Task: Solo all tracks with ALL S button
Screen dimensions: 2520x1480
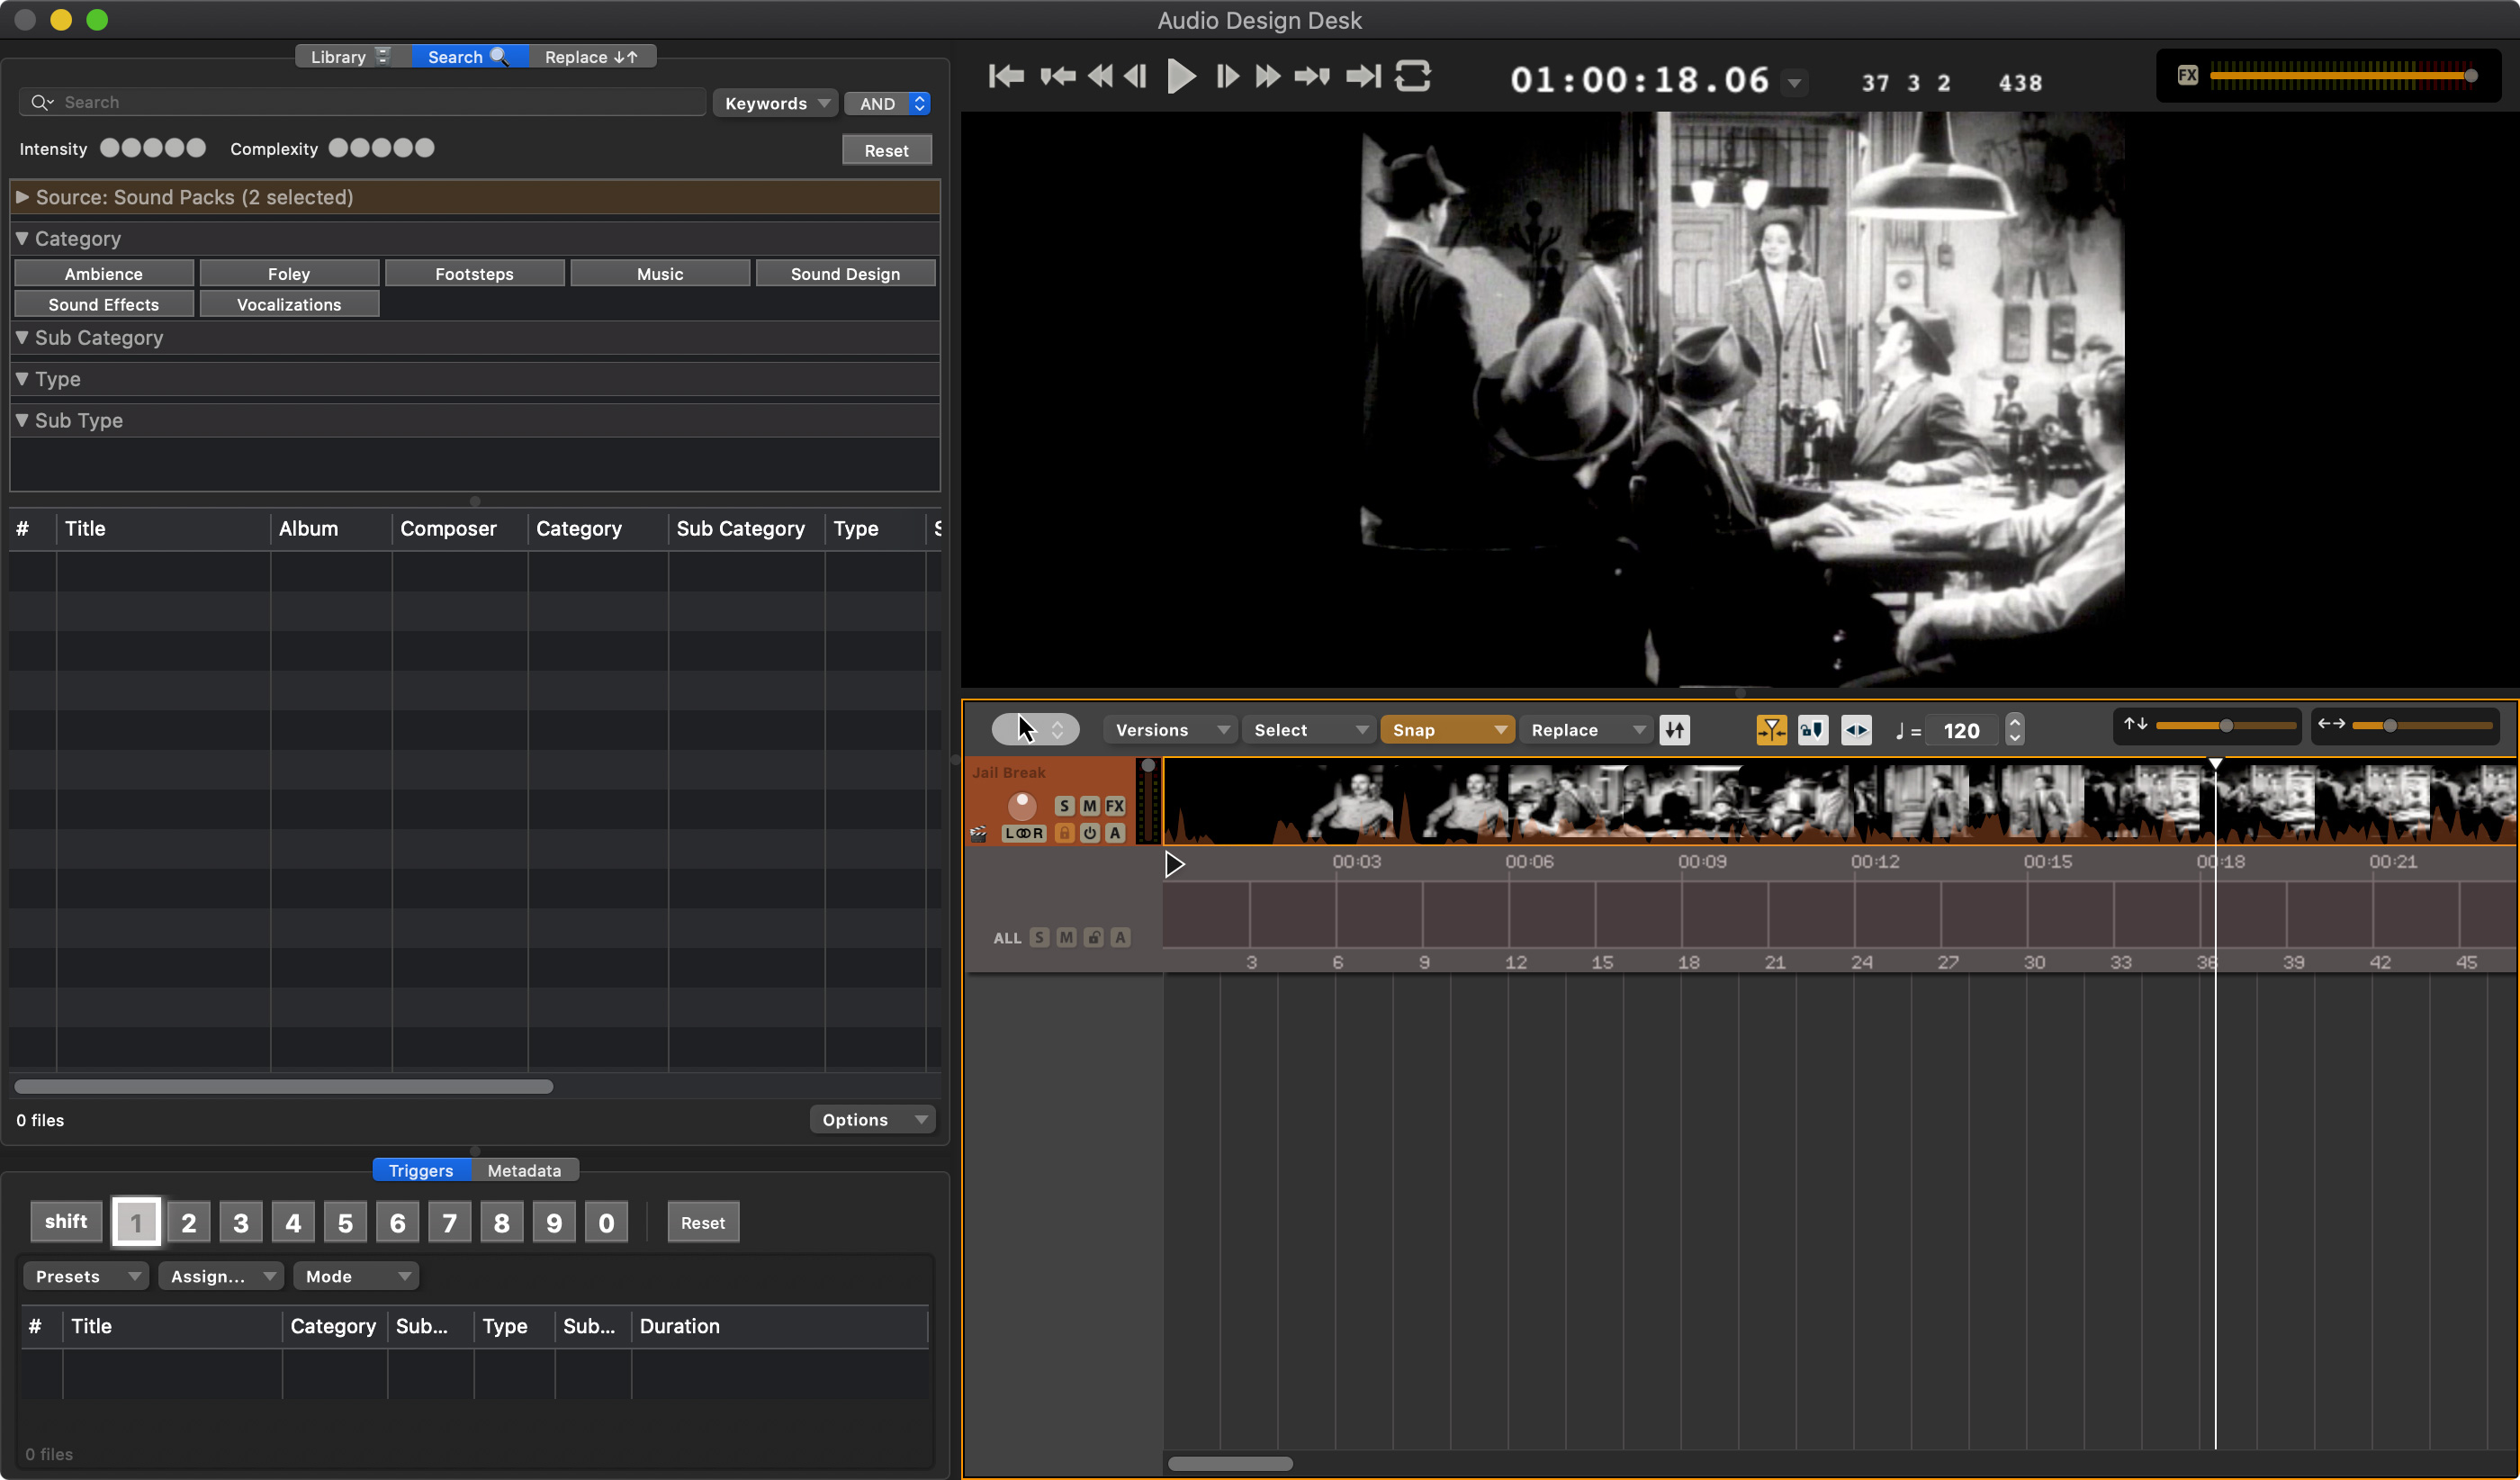Action: [x=1040, y=938]
